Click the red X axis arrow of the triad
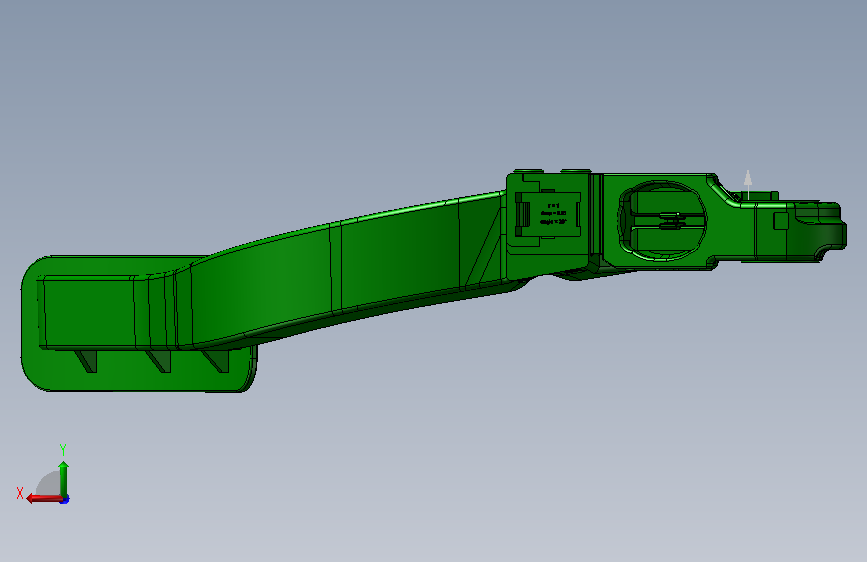 (x=44, y=499)
